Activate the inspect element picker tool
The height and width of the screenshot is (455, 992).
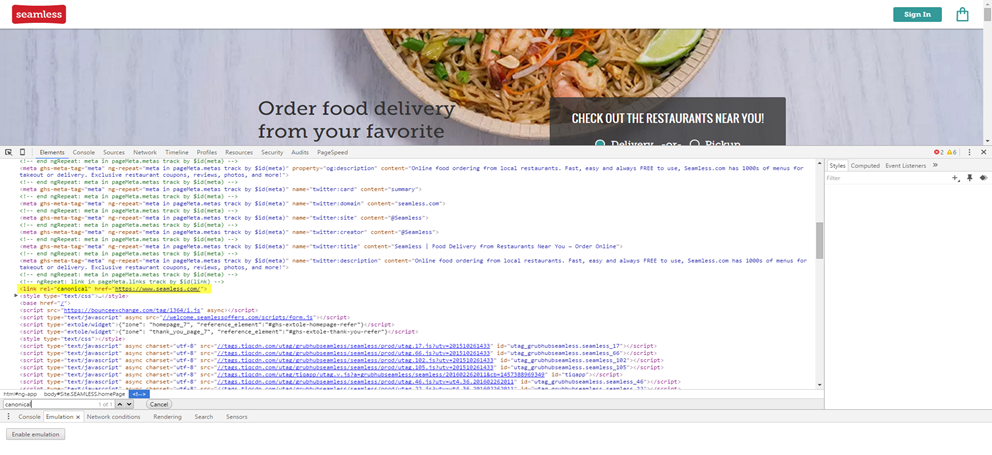point(9,153)
